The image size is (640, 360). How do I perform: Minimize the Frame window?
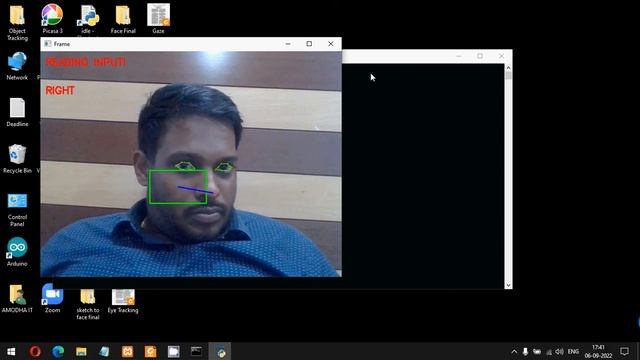[288, 44]
